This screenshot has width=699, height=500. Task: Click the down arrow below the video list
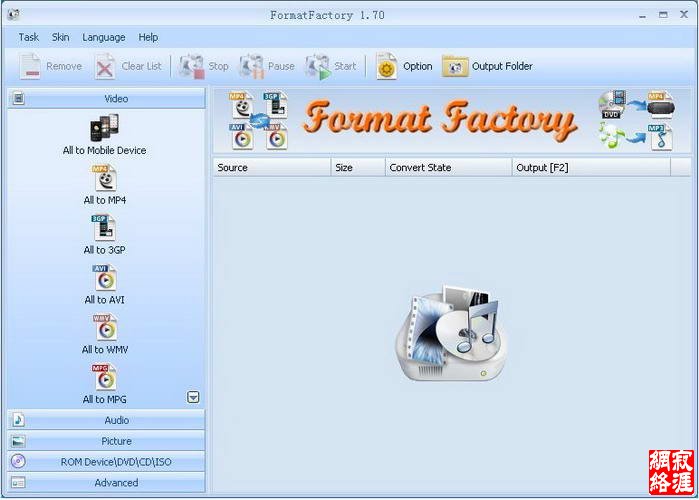[193, 397]
